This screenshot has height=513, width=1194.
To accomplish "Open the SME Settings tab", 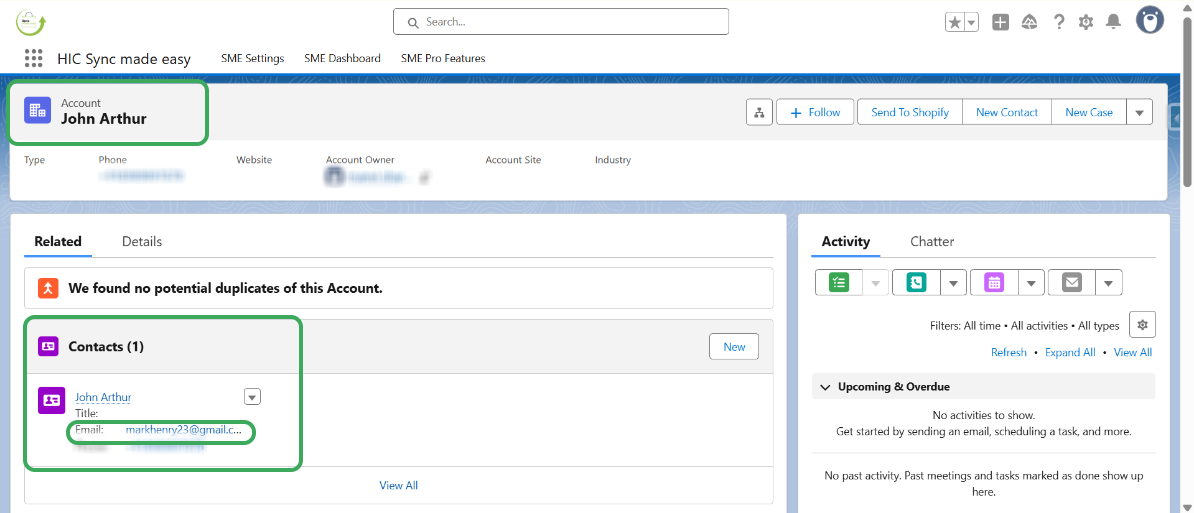I will 252,58.
